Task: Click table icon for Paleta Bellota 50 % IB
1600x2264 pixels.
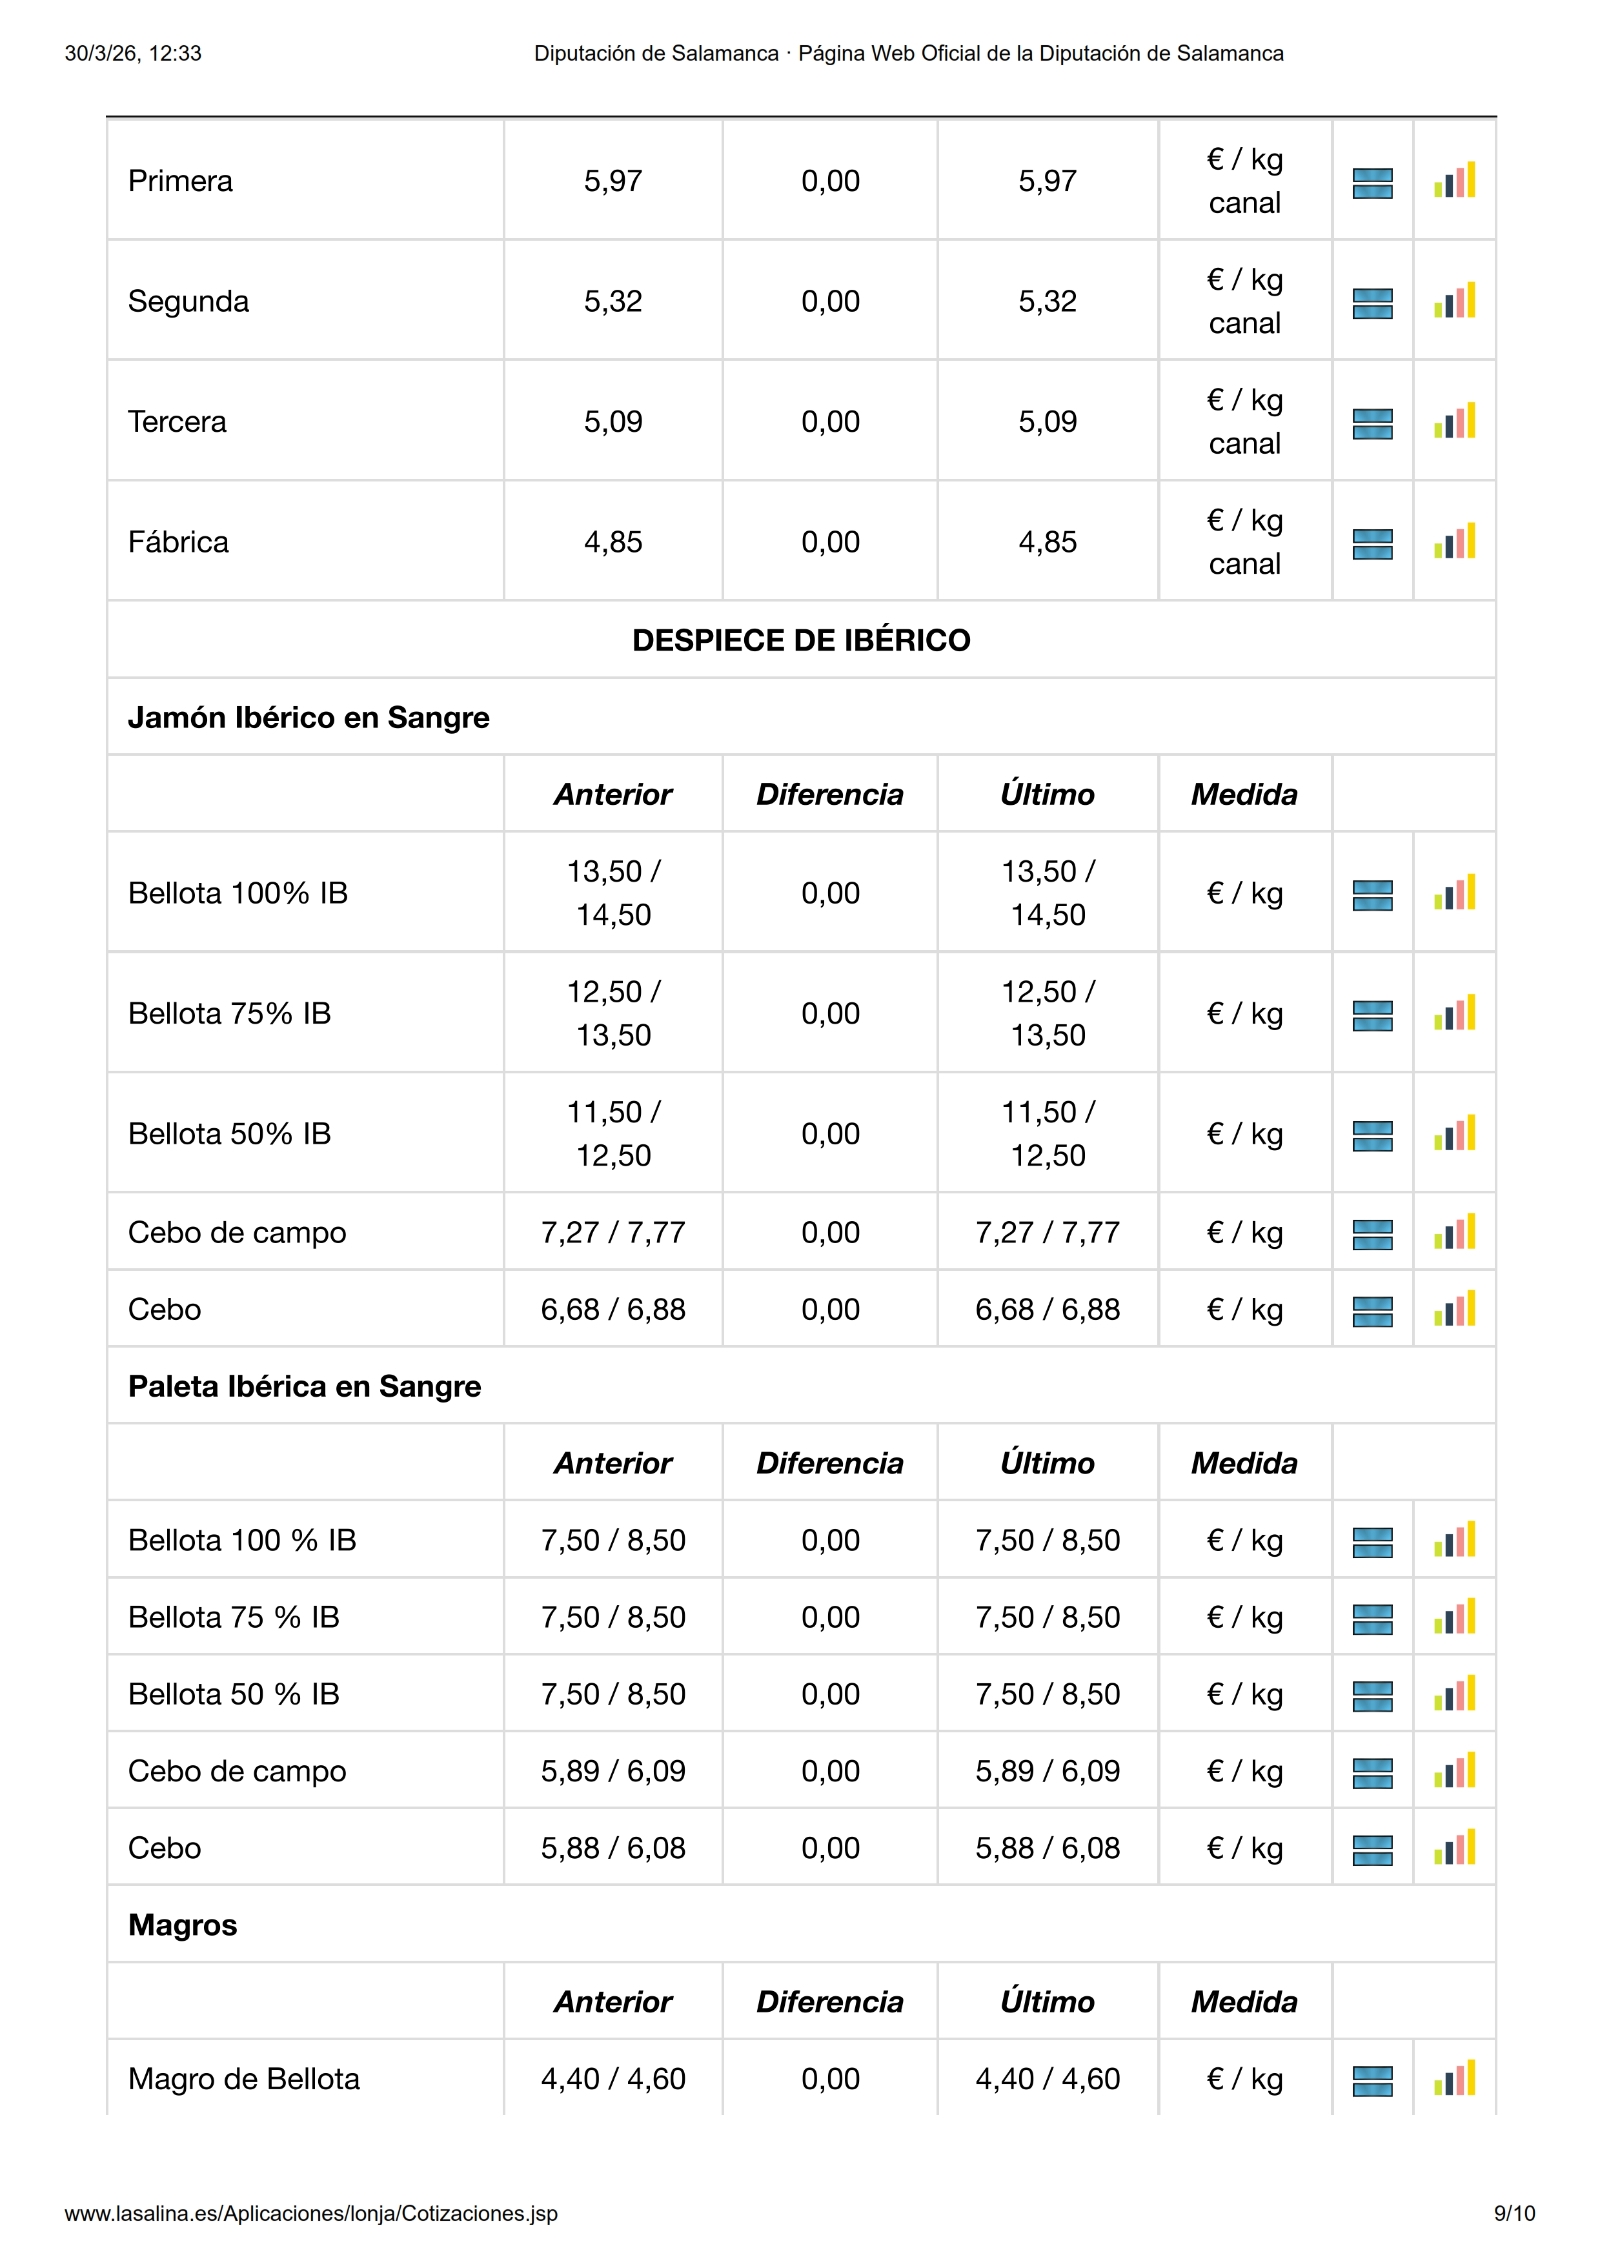Action: point(1372,1696)
